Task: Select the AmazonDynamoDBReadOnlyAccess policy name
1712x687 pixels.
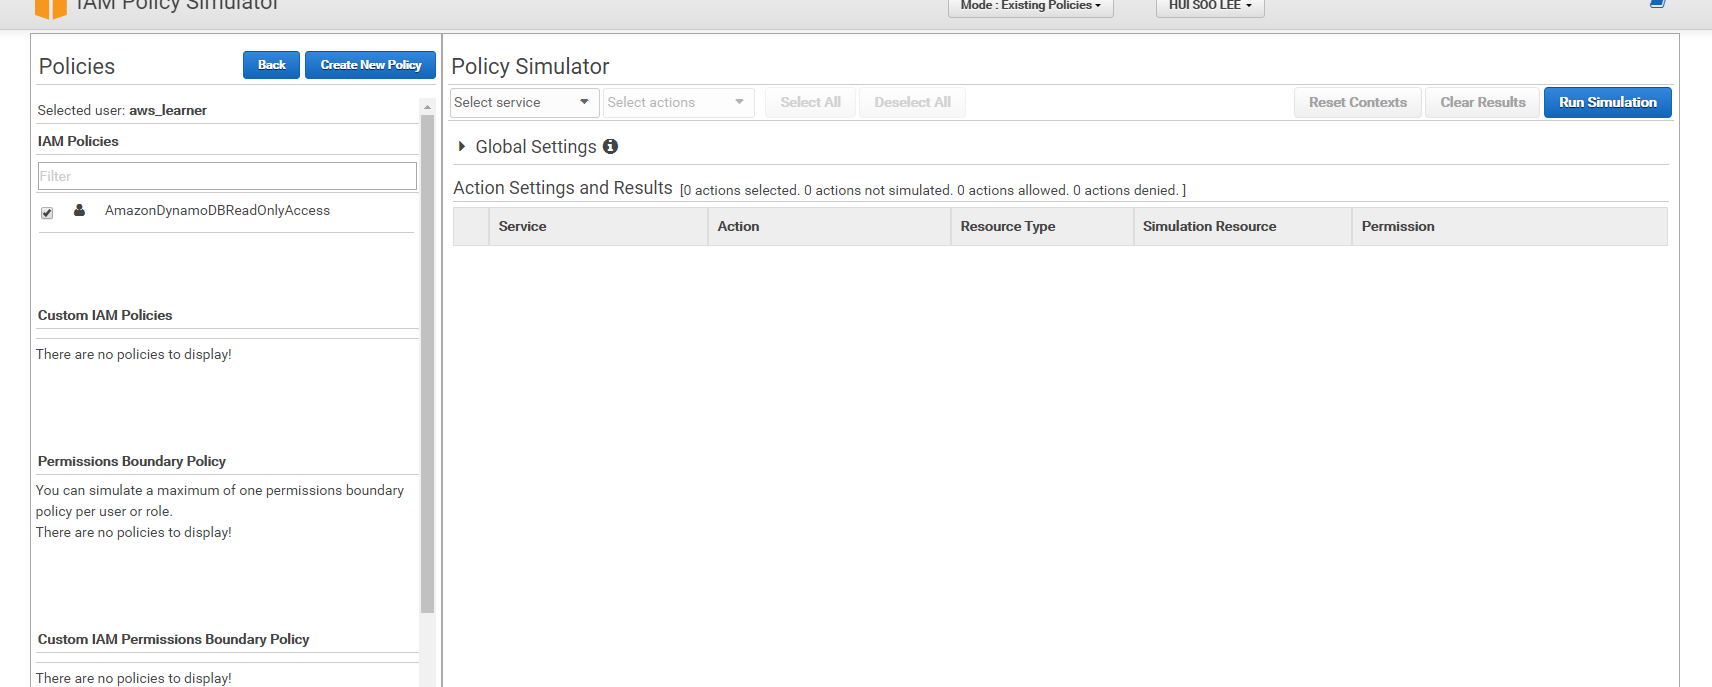Action: point(217,210)
